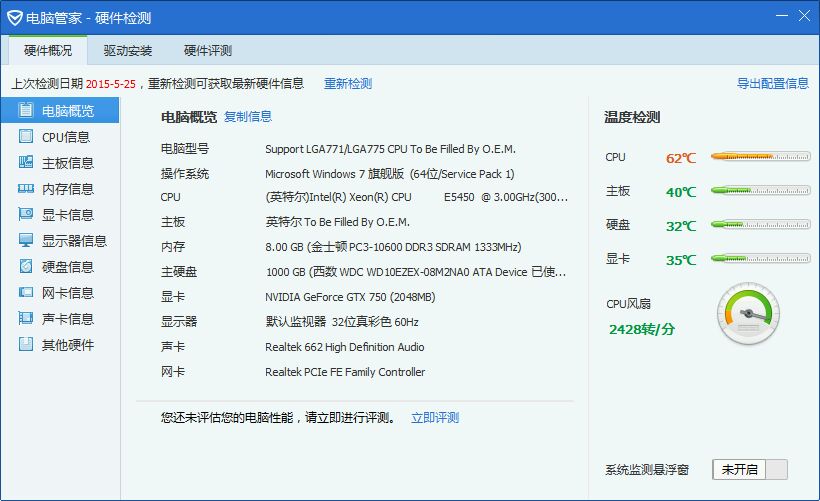
Task: Show 网卡信息 details
Action: [x=60, y=293]
